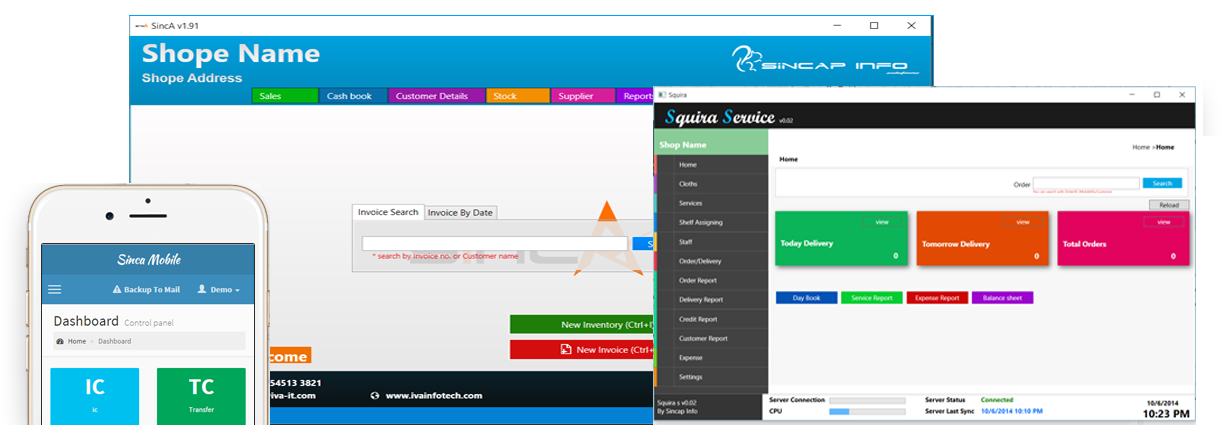The image size is (1221, 425).
Task: Select Order Report in Squira sidebar
Action: click(x=711, y=280)
